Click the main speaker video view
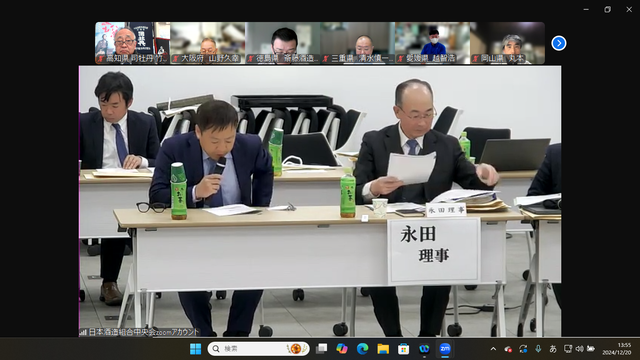Screen dimensions: 640x360 click(320, 201)
